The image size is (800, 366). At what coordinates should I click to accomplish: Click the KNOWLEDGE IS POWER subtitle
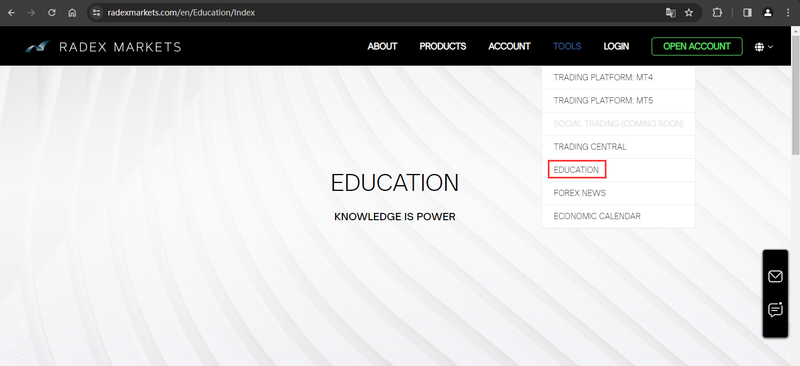point(394,217)
